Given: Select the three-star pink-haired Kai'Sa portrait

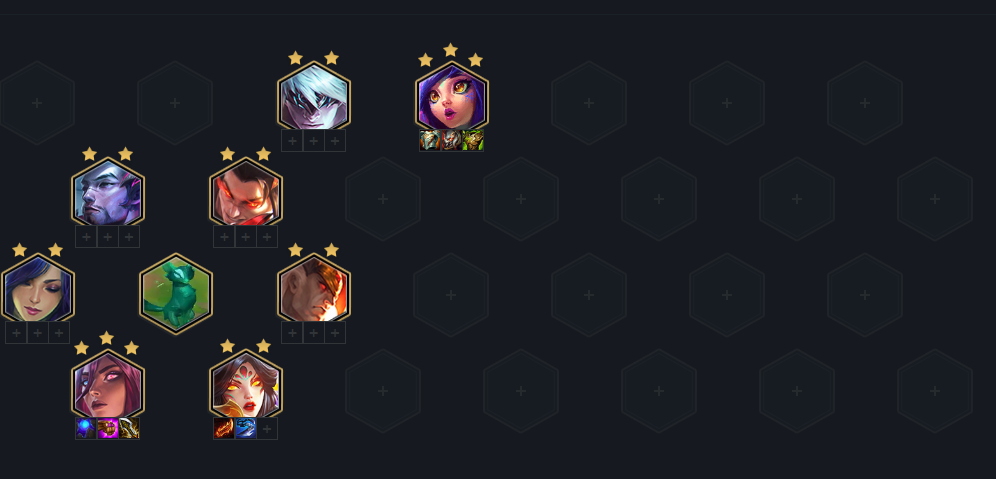Looking at the screenshot, I should pos(107,385).
